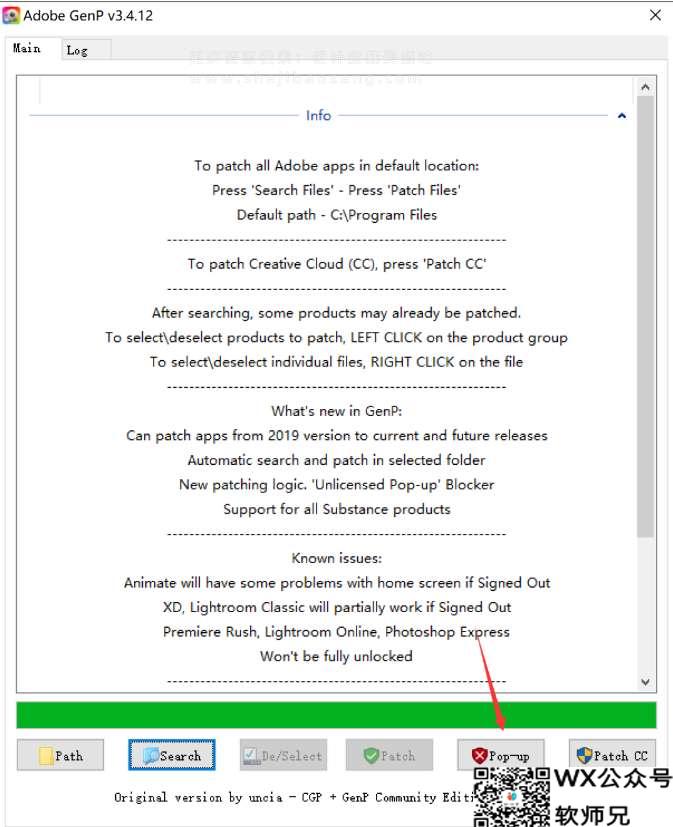Click 'Premiere Rush, Lightroom Online, Photoshop Express' line
Screen dimensions: 673x827
click(x=336, y=632)
